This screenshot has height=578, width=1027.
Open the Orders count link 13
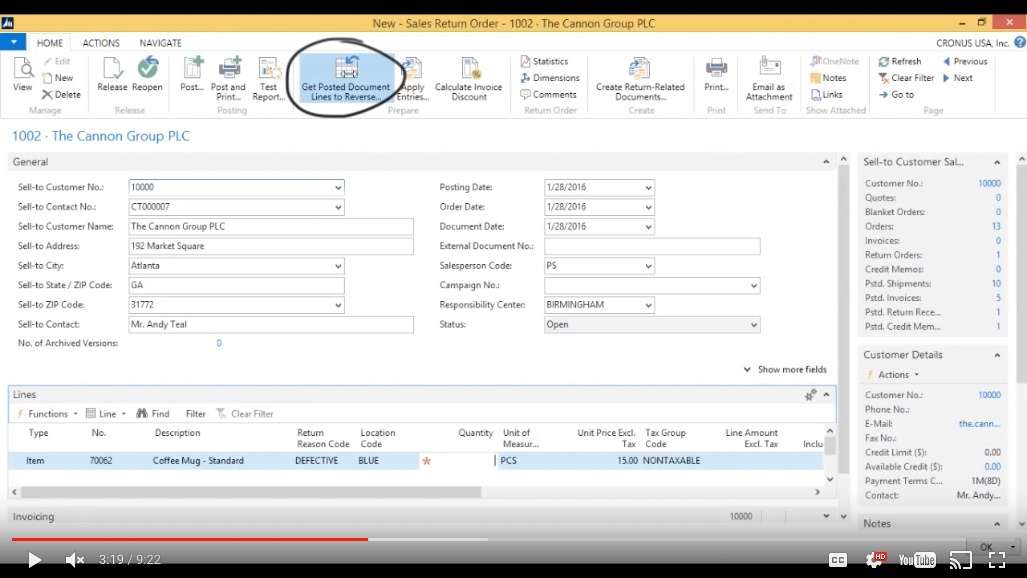[996, 226]
